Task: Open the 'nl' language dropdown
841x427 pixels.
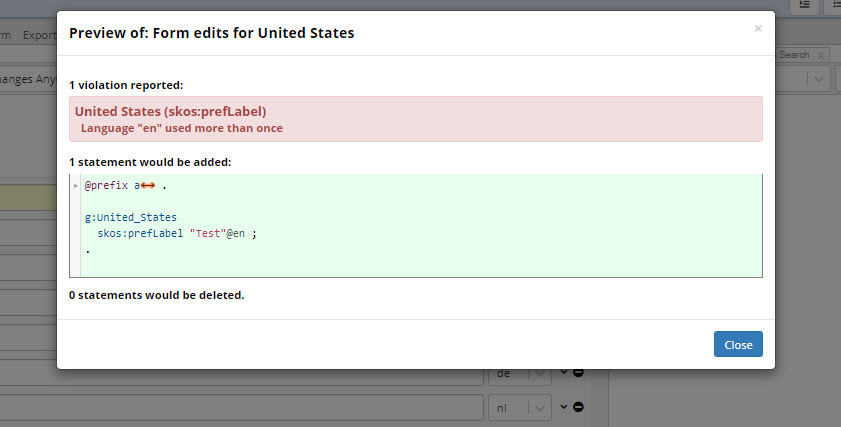Action: click(x=519, y=407)
